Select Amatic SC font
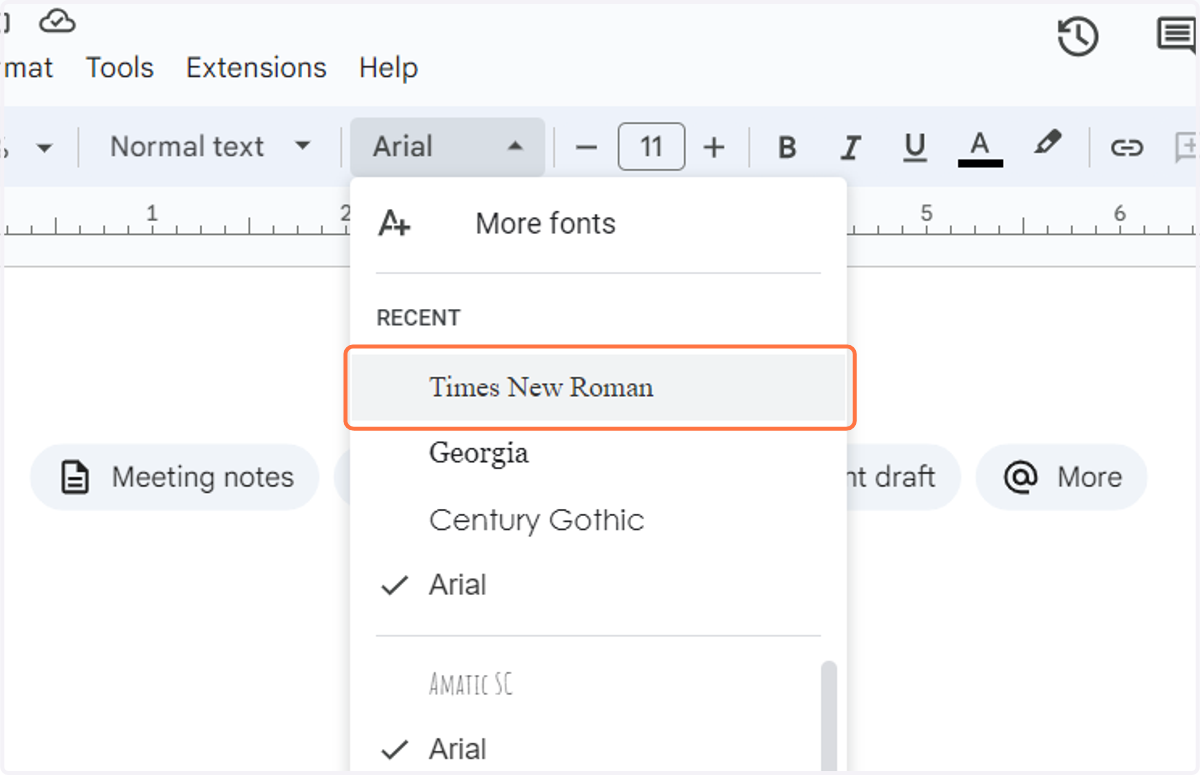 tap(586, 684)
